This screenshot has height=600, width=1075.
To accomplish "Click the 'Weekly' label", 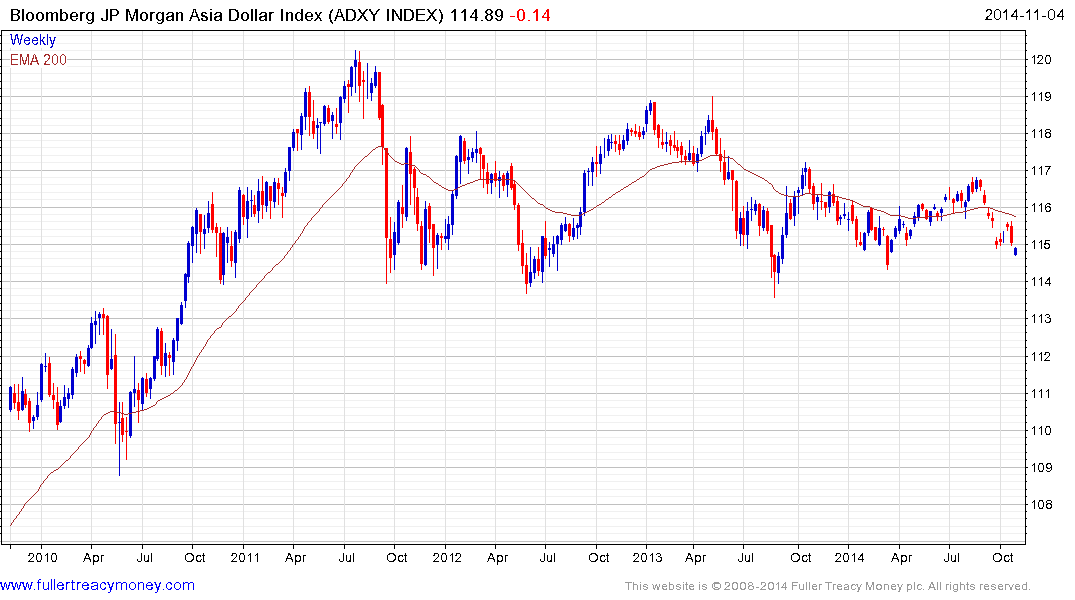I will tap(33, 40).
